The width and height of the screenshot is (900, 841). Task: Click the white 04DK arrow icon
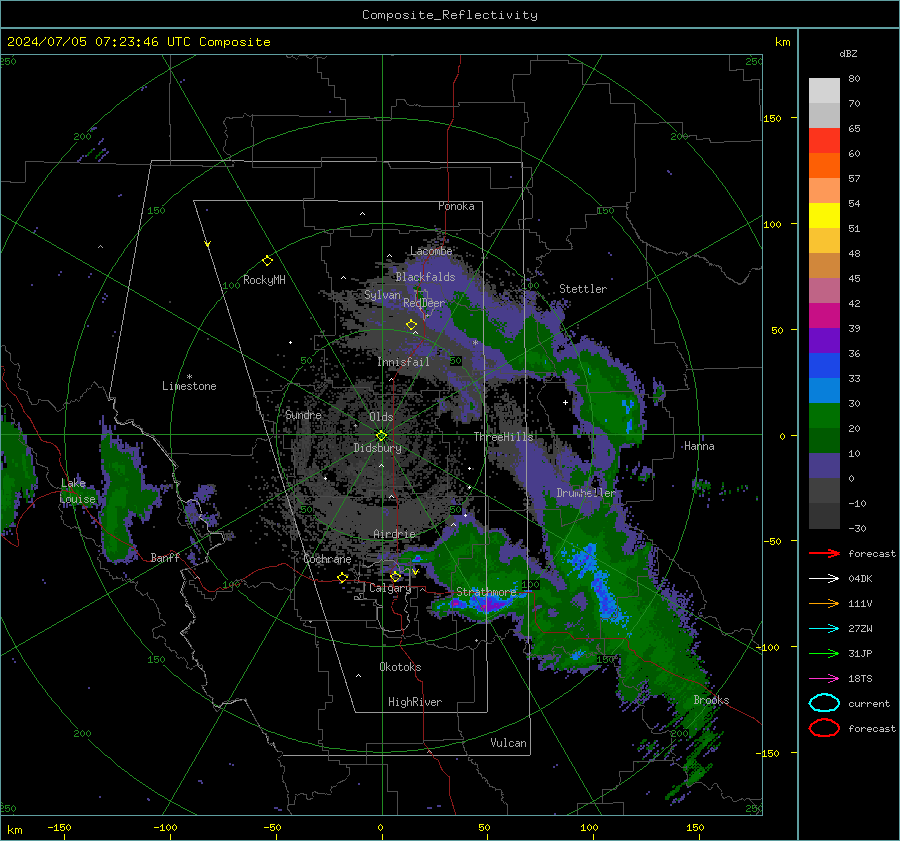(x=824, y=578)
